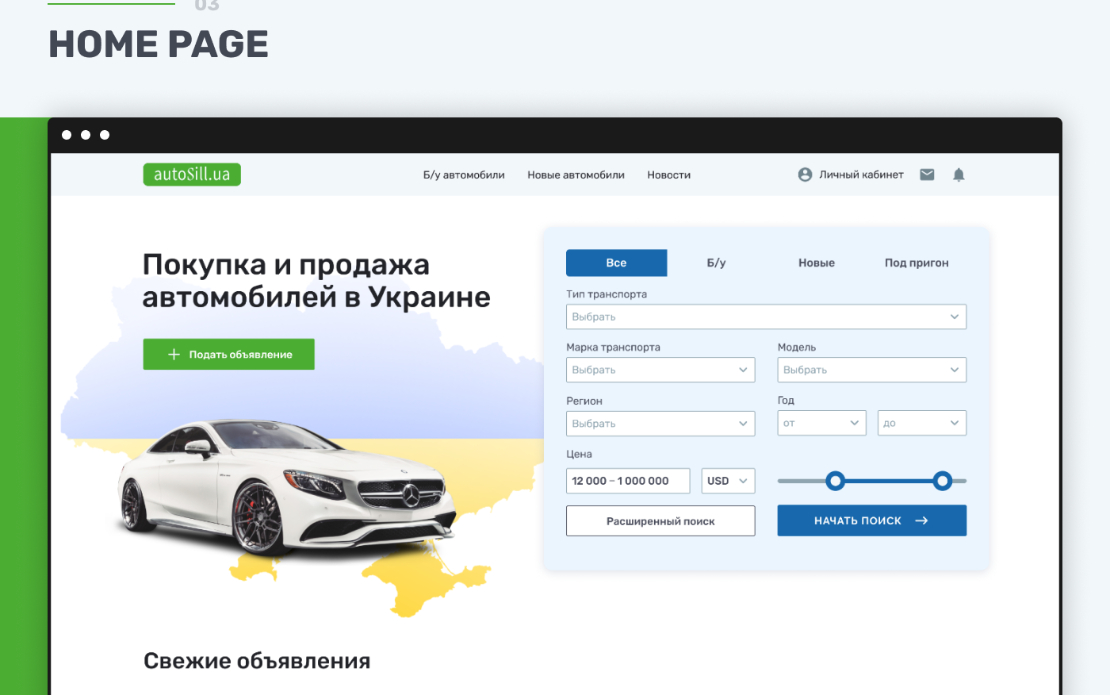Click the right price slider handle
The height and width of the screenshot is (695, 1110).
(942, 481)
